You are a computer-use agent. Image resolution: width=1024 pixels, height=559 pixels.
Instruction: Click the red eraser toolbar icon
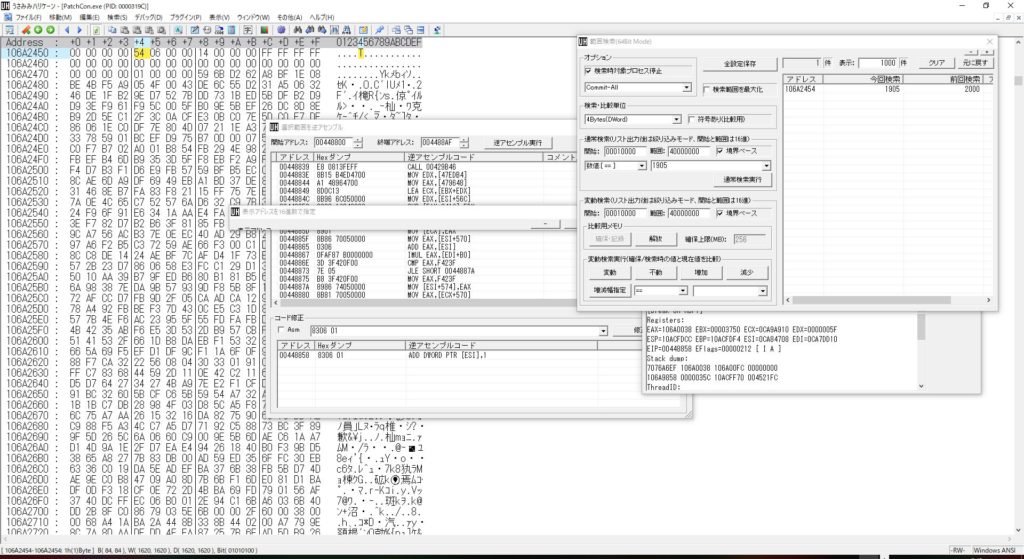tap(26, 30)
